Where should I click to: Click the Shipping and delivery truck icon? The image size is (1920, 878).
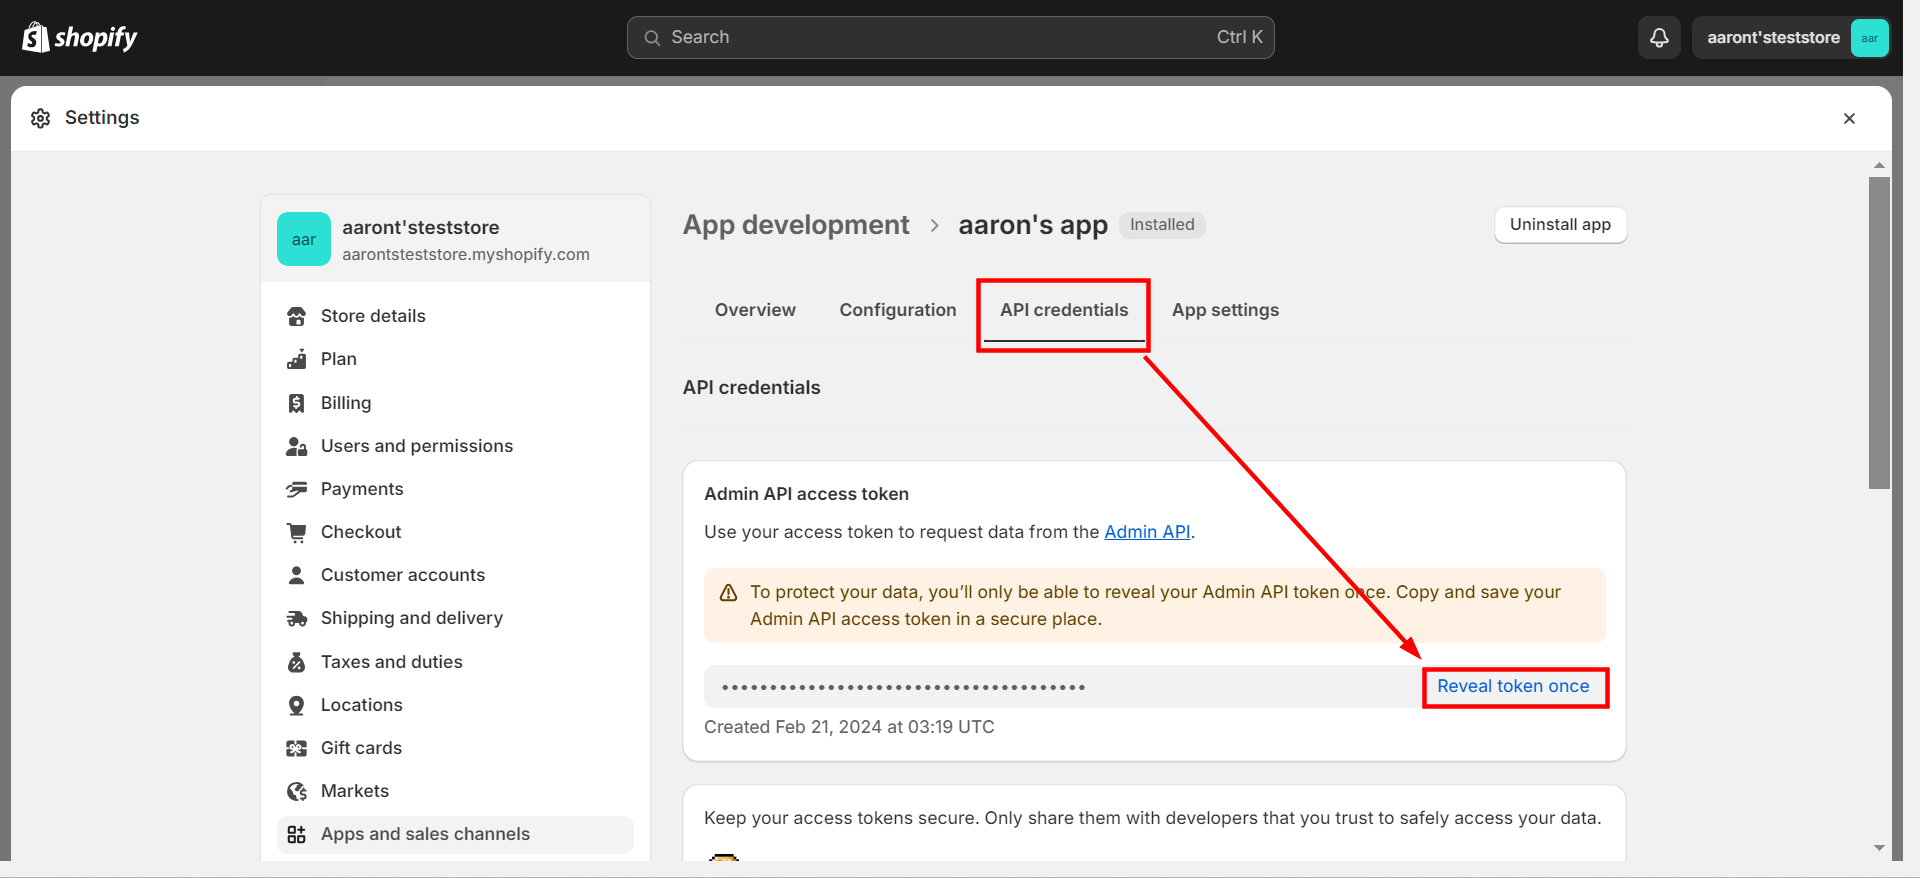[x=297, y=618]
